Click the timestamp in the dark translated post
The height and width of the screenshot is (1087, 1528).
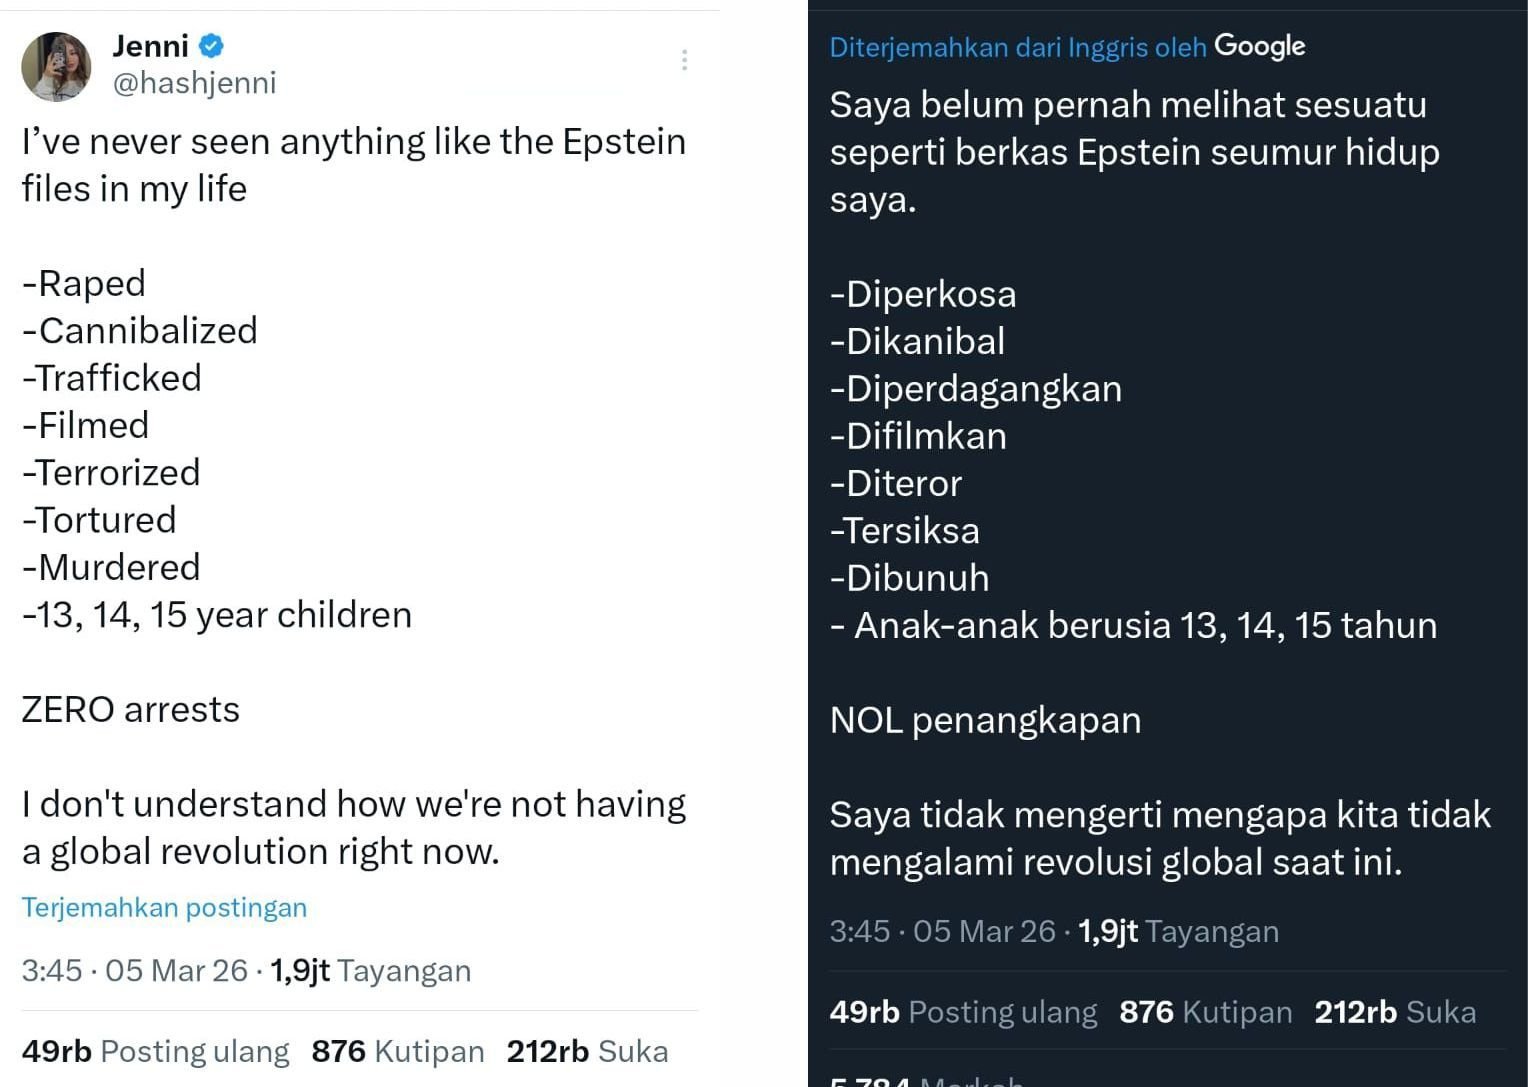click(942, 932)
